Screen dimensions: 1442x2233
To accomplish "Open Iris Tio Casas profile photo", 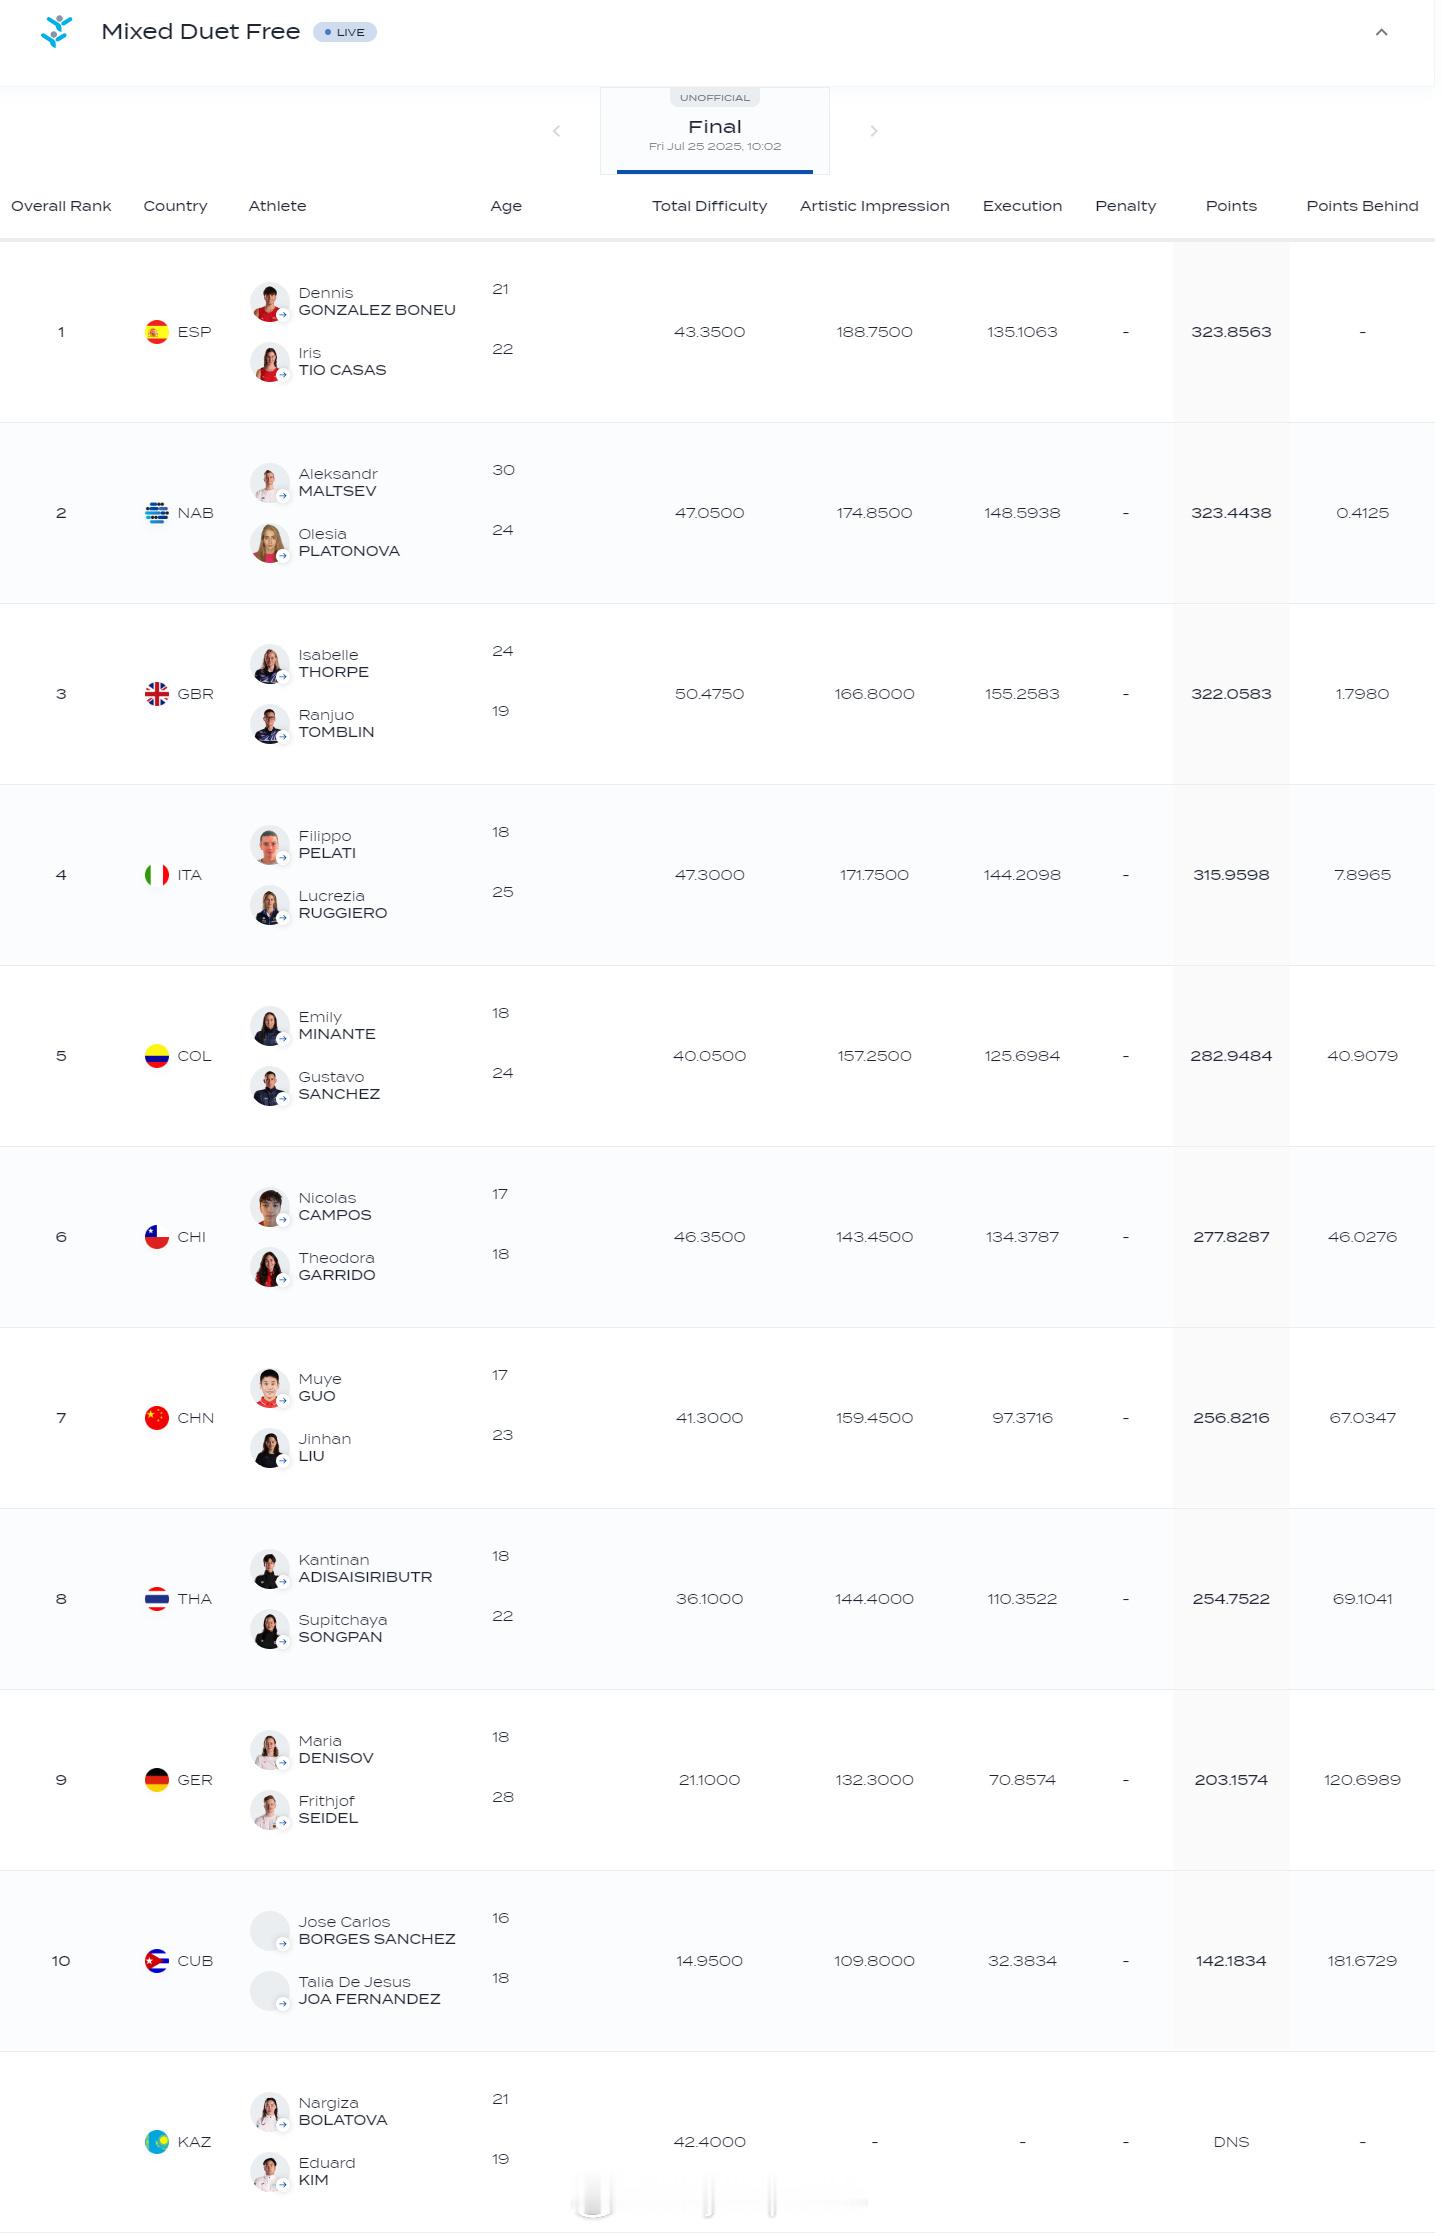I will pyautogui.click(x=269, y=362).
